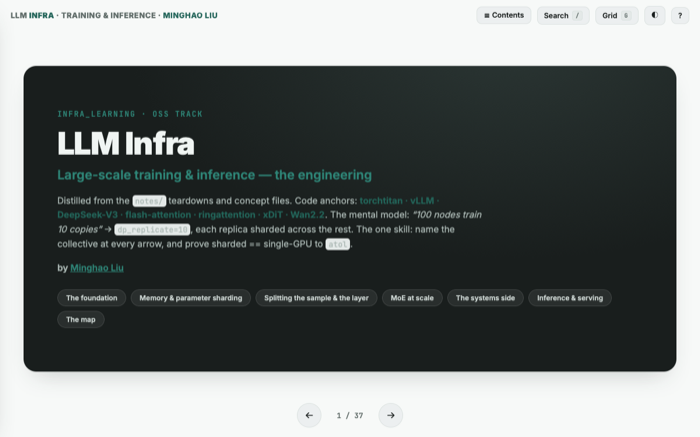The height and width of the screenshot is (437, 700).
Task: Click the dp_replicate=10 code chip
Action: 152,229
